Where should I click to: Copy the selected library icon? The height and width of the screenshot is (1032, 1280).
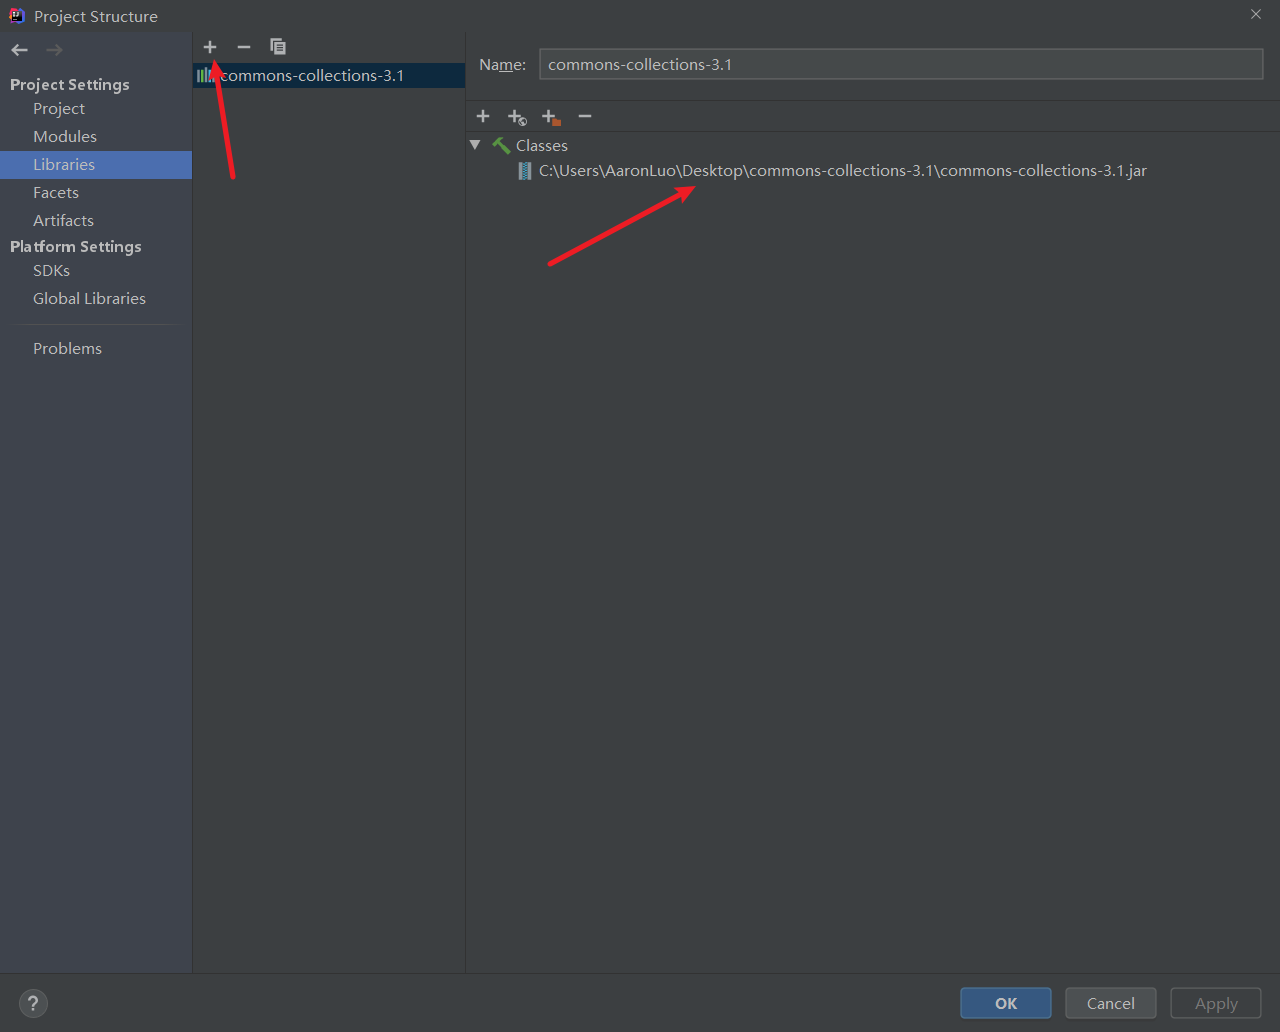pos(278,47)
